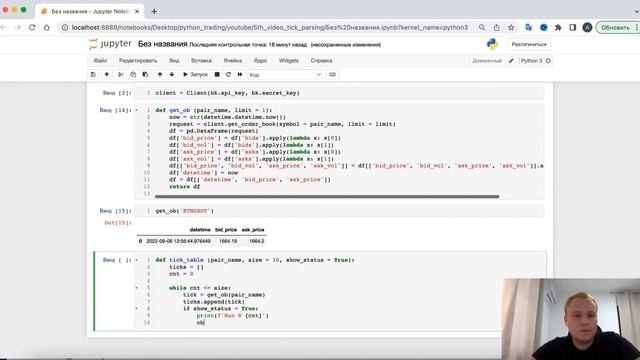Save notebook with the toolbar save icon
This screenshot has width=640, height=360.
[x=93, y=75]
